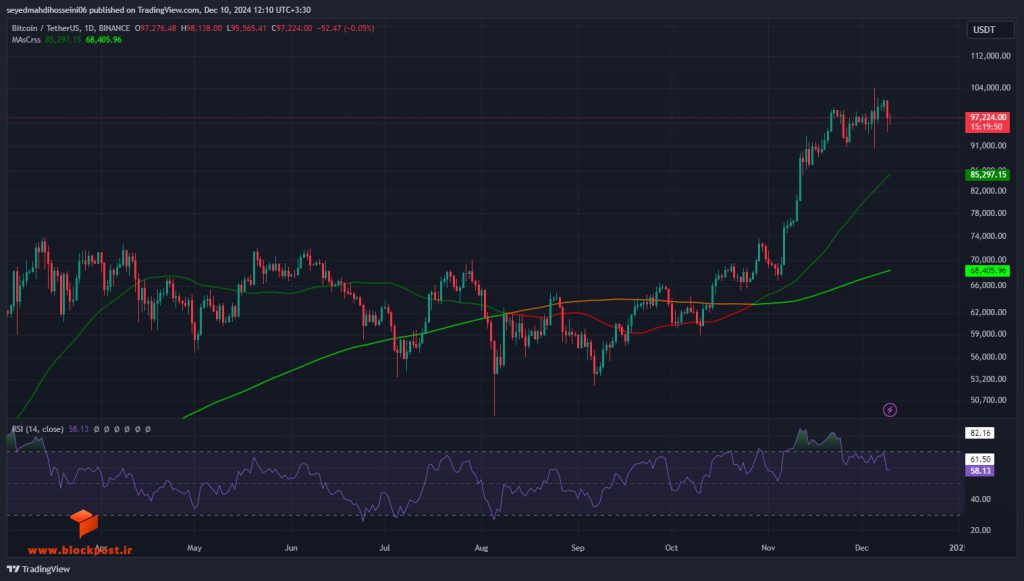Click the 58.13 value beside RSI legend
1024x581 pixels.
(78, 429)
